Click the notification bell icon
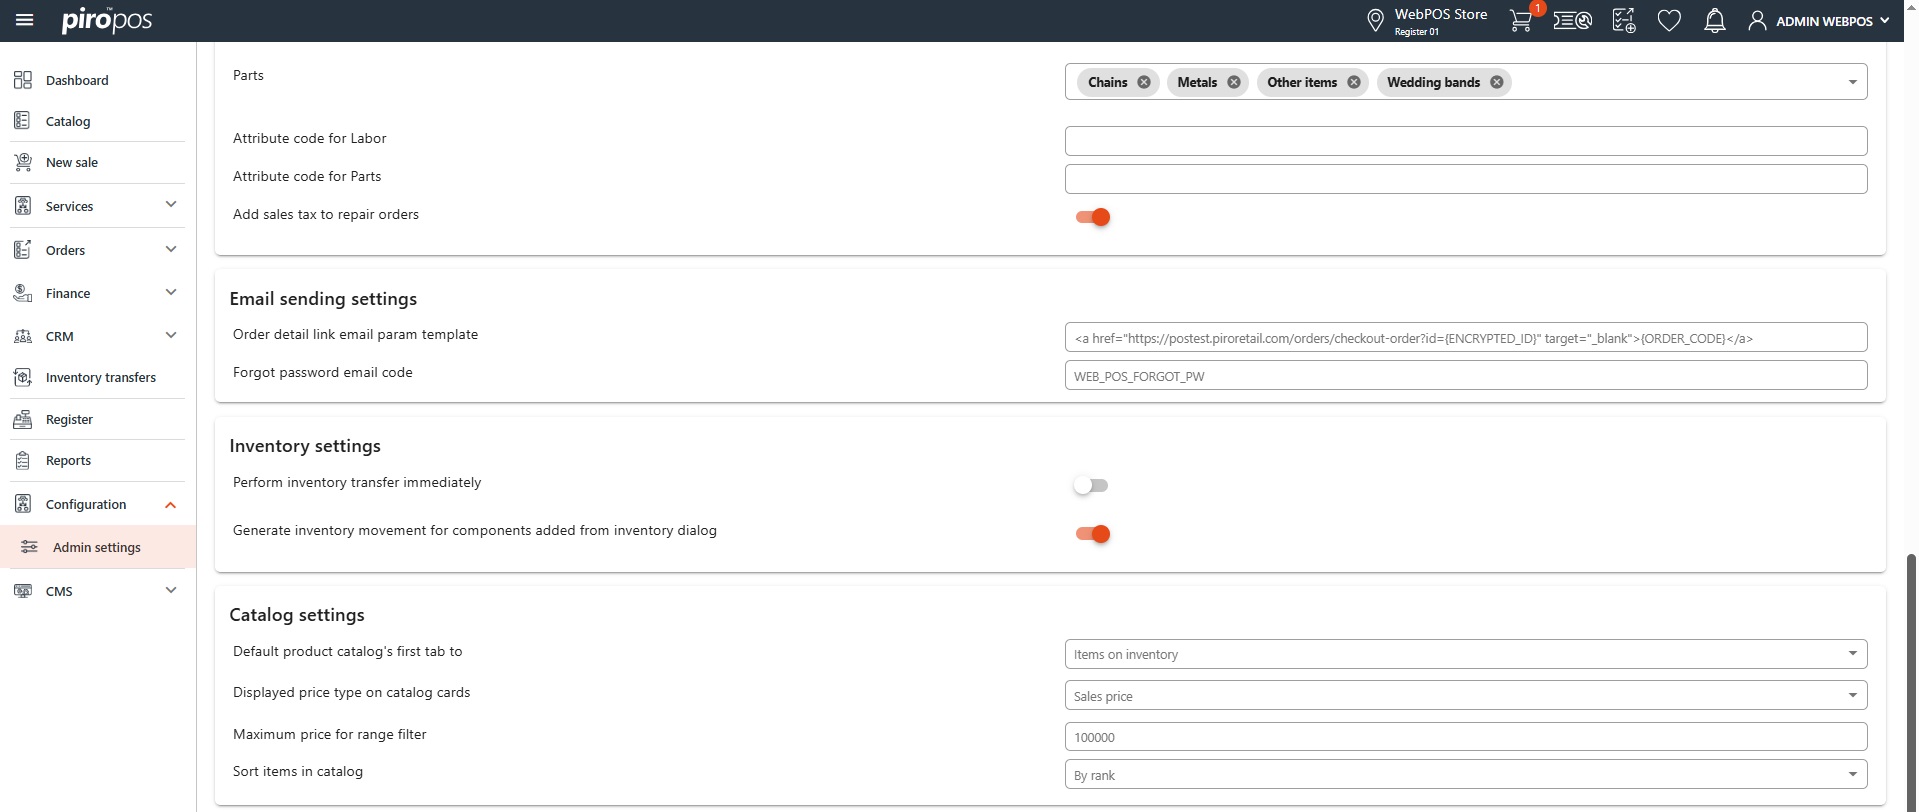1919x812 pixels. tap(1714, 21)
